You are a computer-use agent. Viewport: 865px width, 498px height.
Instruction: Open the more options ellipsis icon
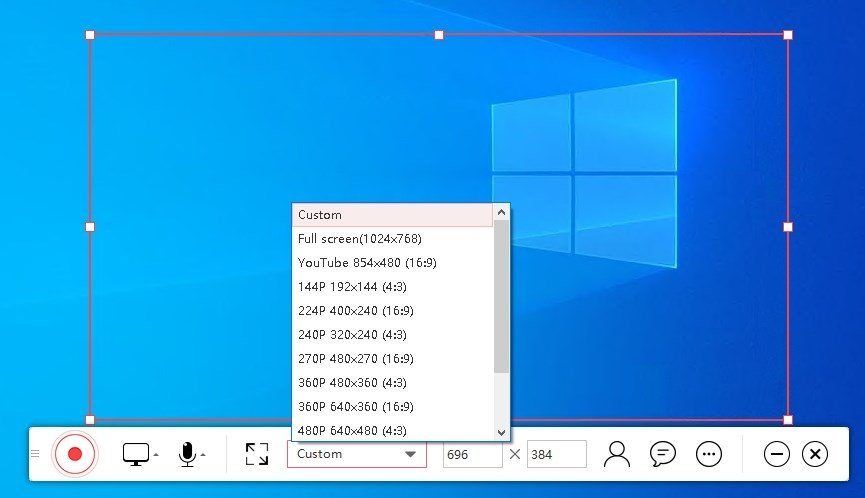[709, 454]
